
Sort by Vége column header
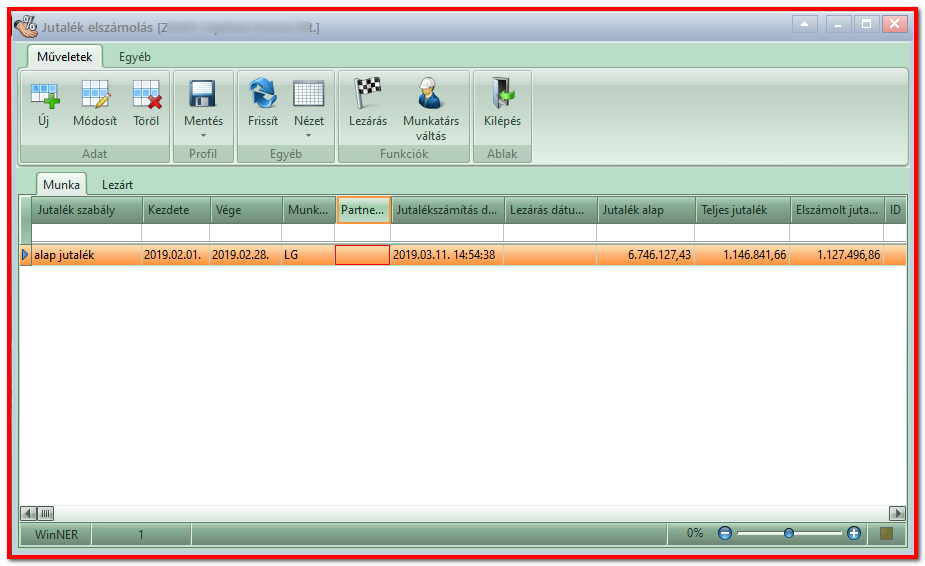(x=246, y=210)
